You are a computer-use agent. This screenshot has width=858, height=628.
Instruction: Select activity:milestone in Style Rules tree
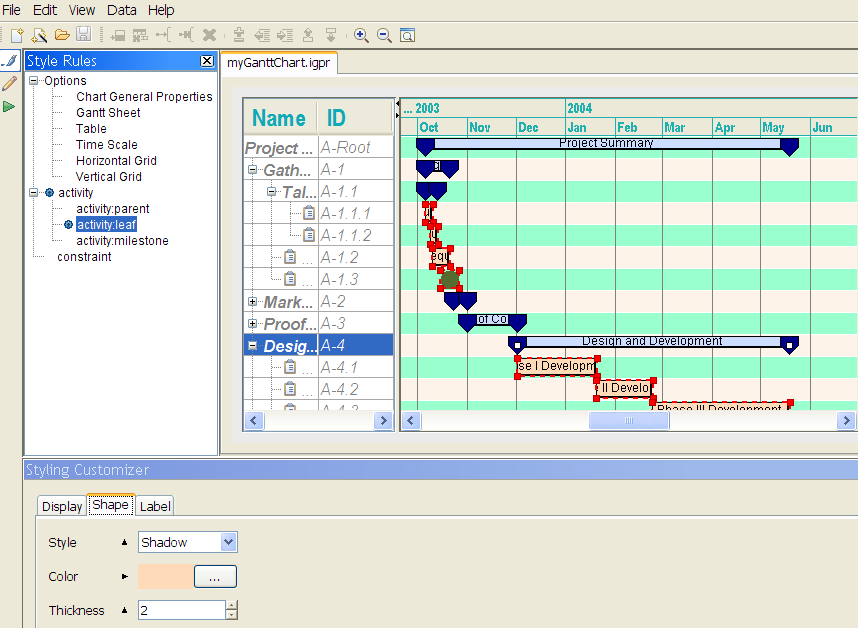point(122,241)
